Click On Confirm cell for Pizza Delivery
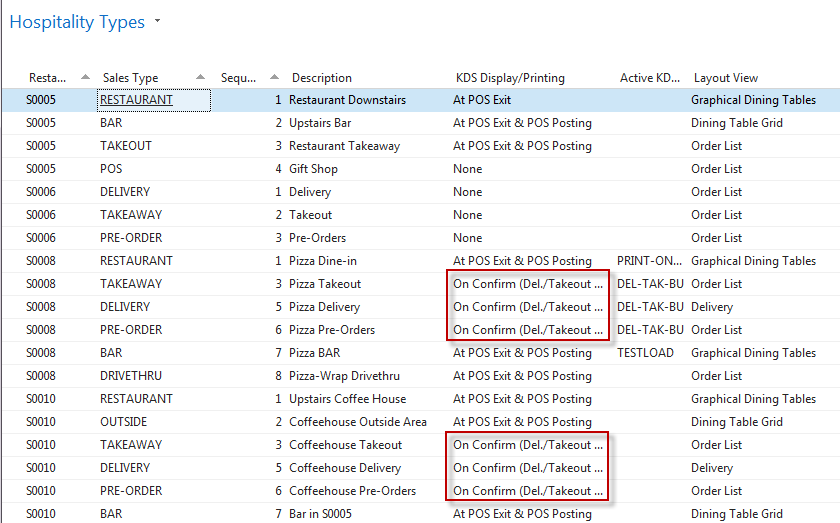The height and width of the screenshot is (523, 840). point(527,307)
